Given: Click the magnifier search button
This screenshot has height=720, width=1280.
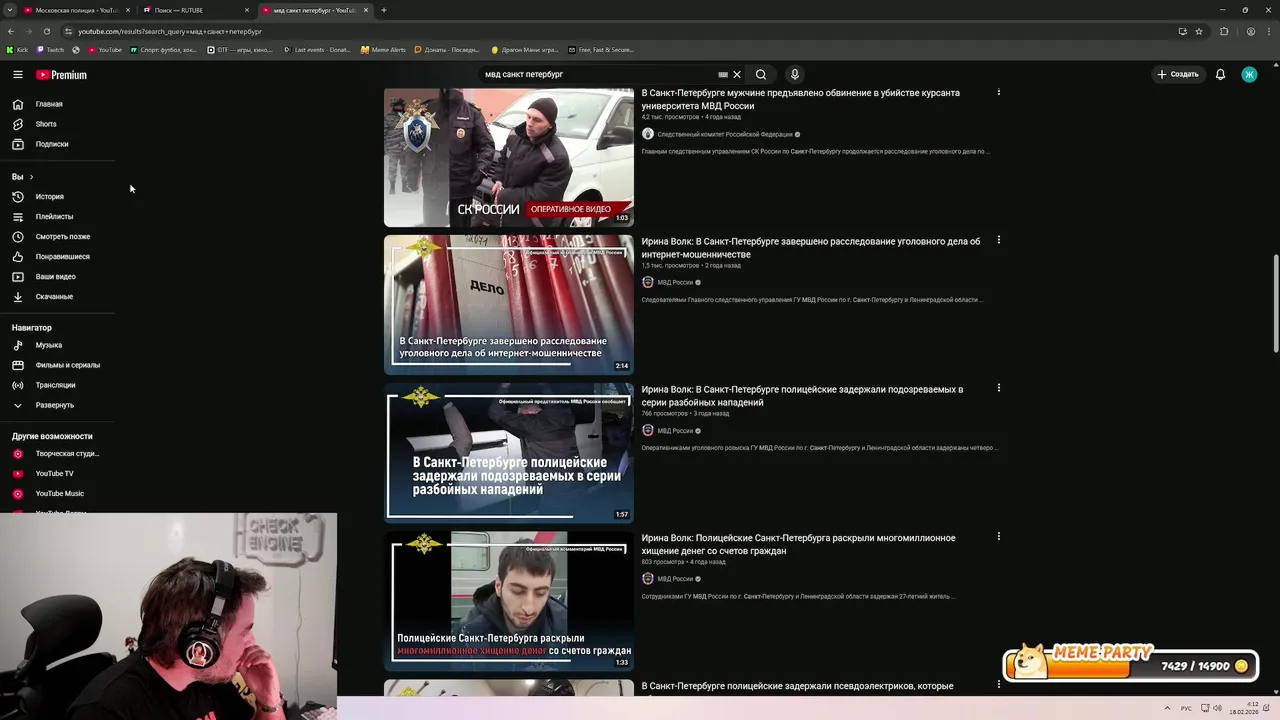Looking at the screenshot, I should pyautogui.click(x=761, y=75).
